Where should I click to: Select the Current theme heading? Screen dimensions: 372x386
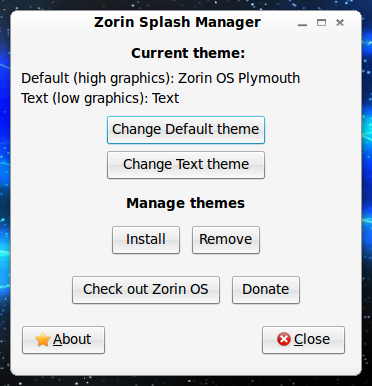click(x=188, y=53)
